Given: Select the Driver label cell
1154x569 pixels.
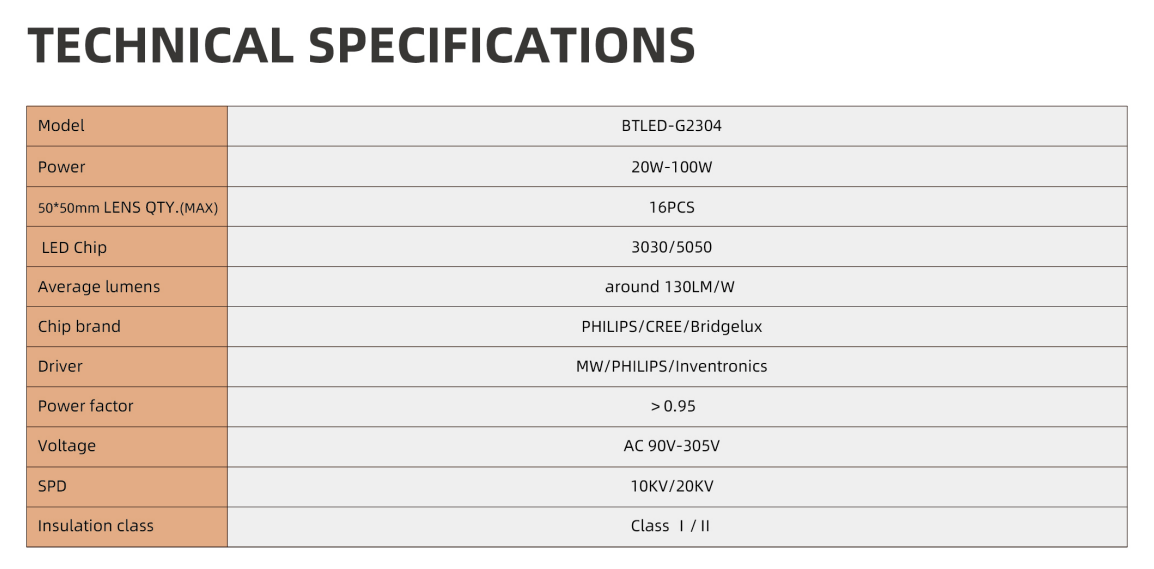Looking at the screenshot, I should (60, 367).
